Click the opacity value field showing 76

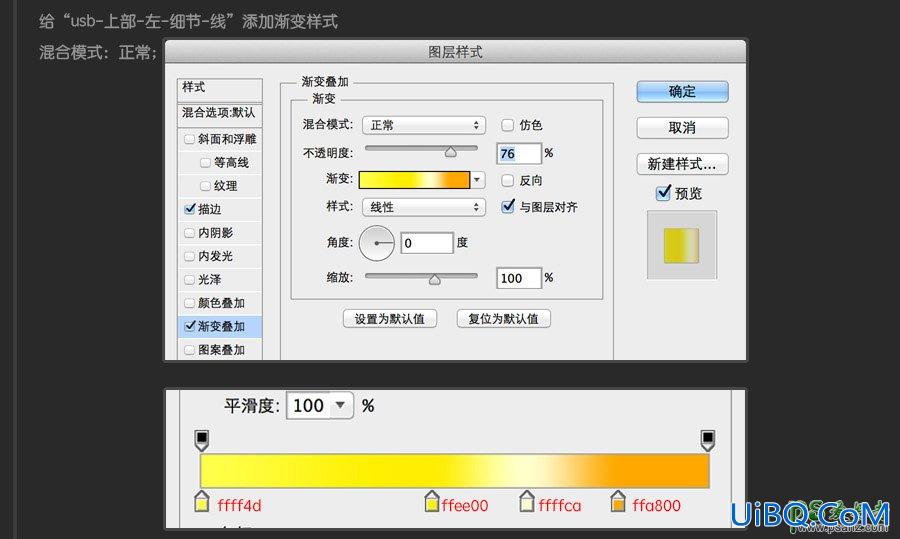coord(519,153)
